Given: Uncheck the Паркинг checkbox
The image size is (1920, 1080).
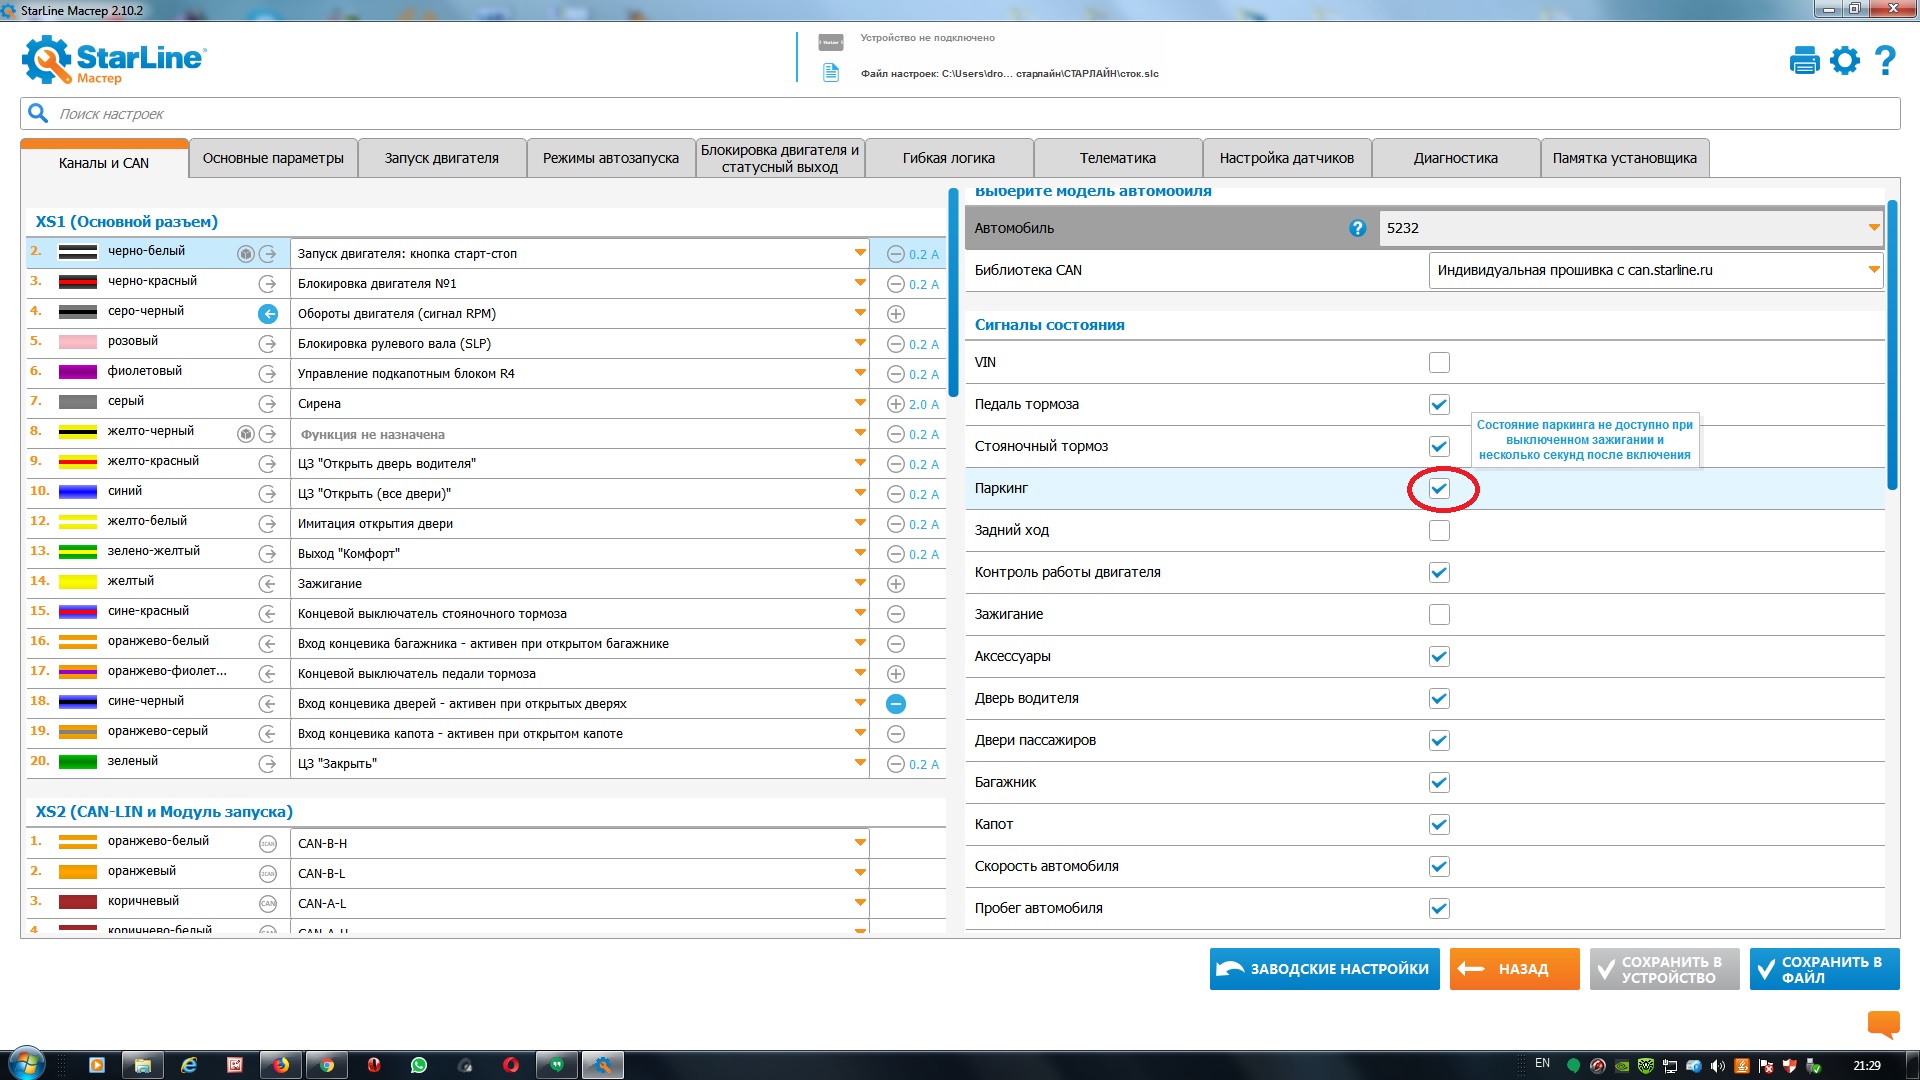Looking at the screenshot, I should 1439,488.
